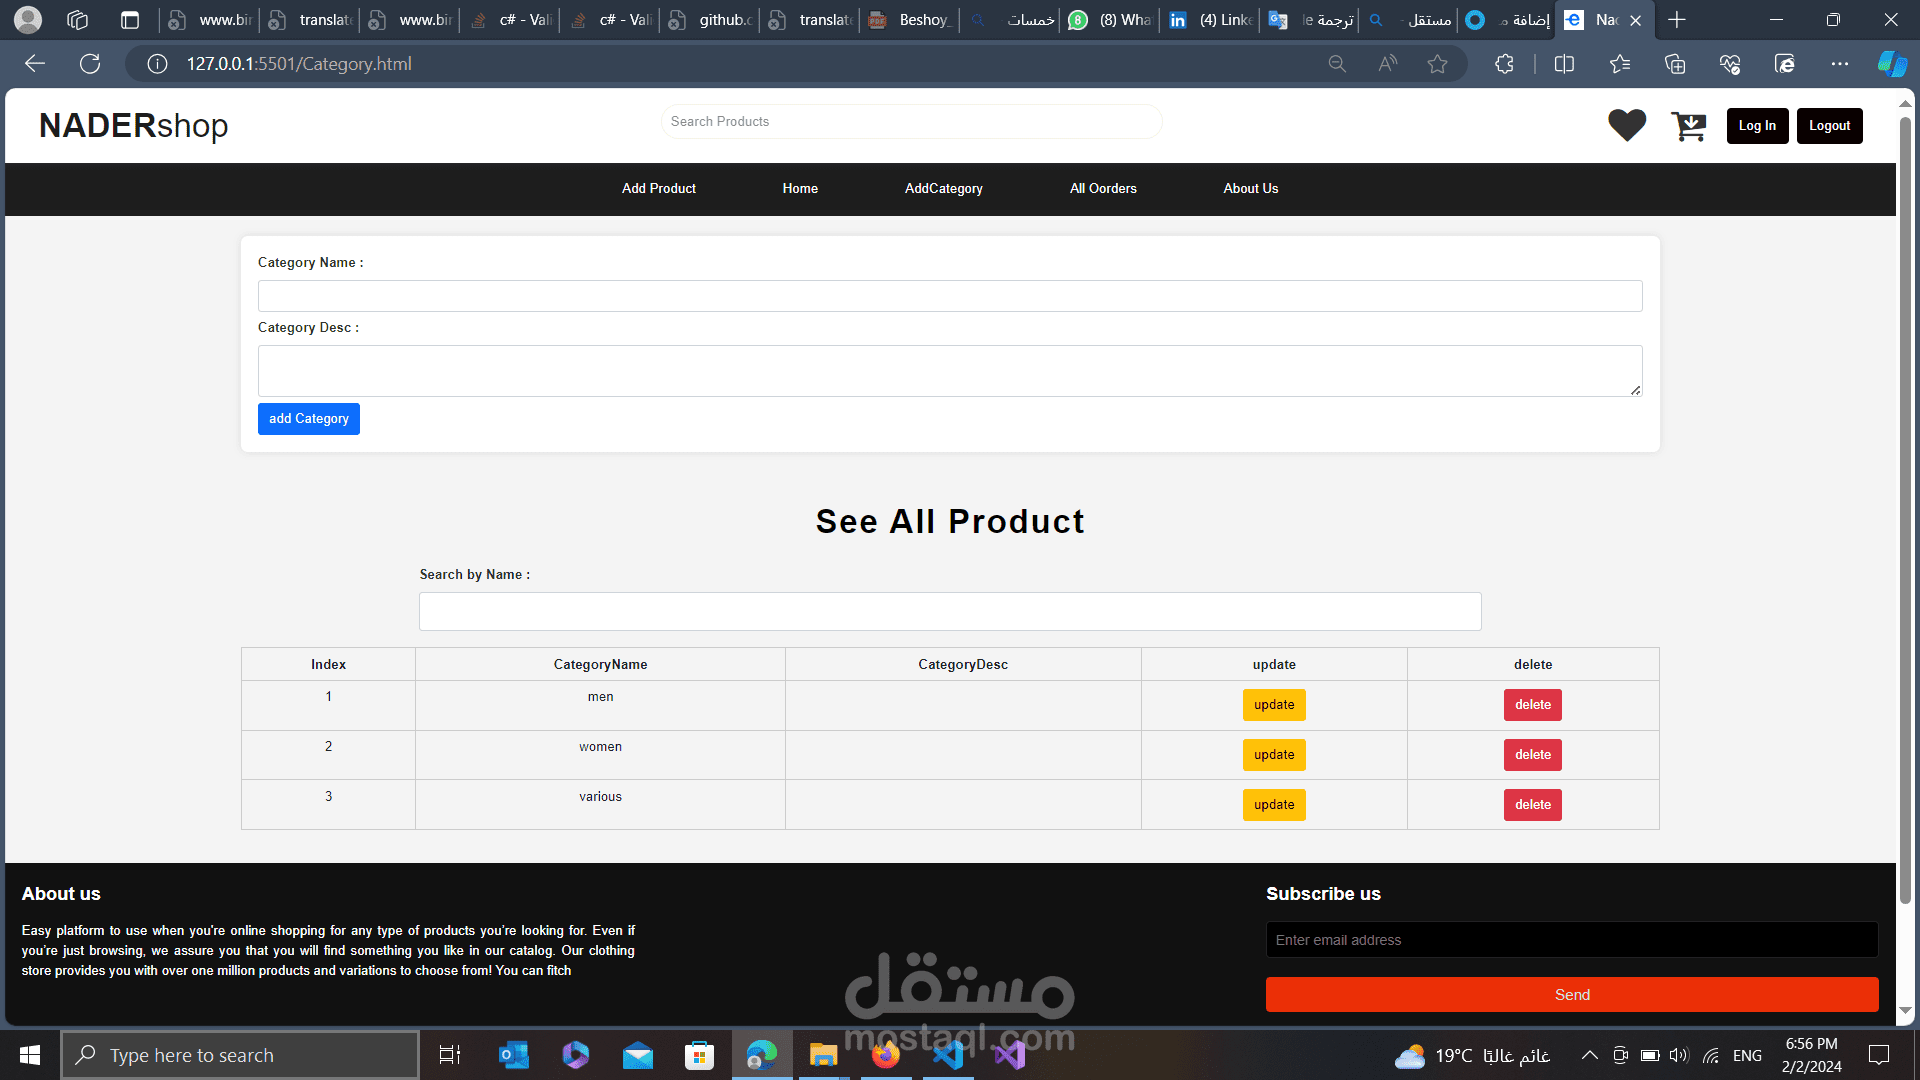The height and width of the screenshot is (1080, 1920).
Task: Go to Add Product nav item
Action: (658, 188)
